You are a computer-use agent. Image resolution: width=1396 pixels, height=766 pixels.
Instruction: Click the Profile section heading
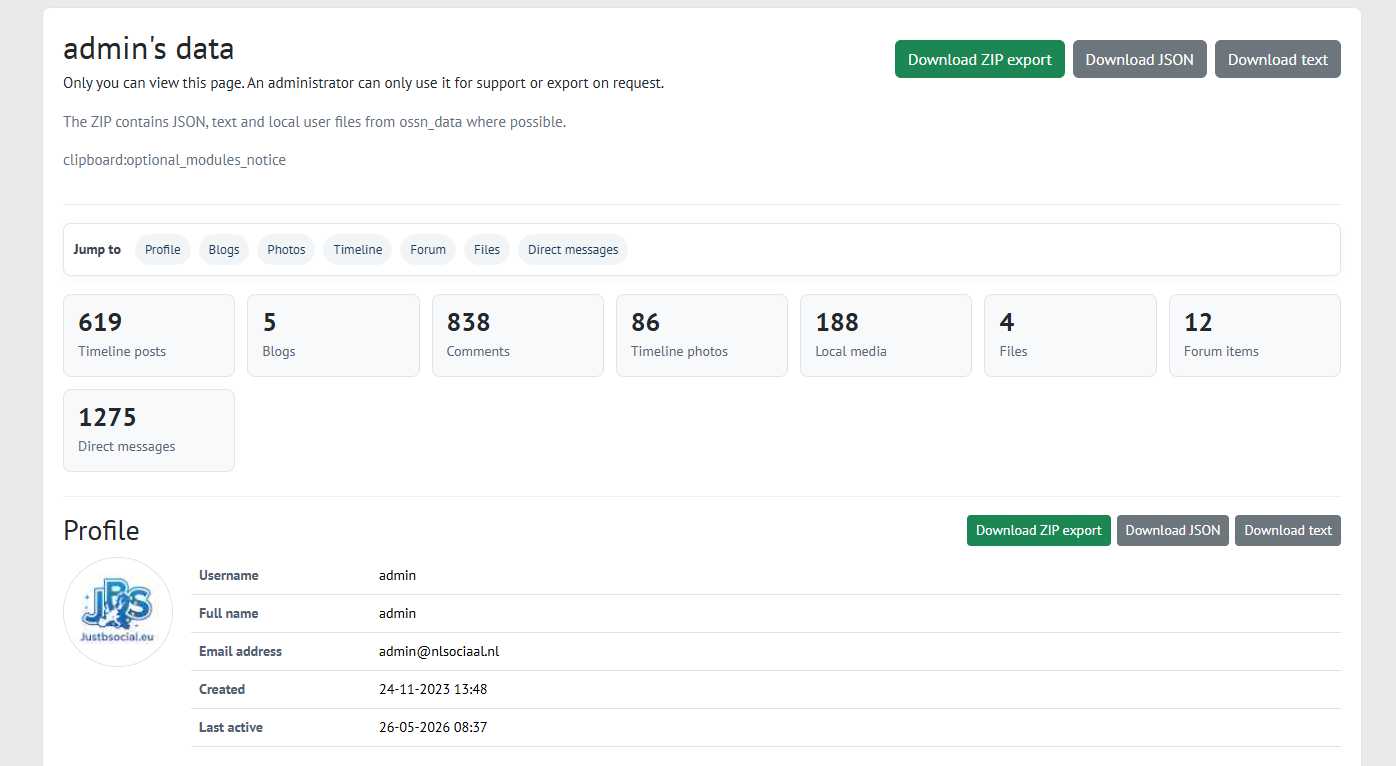[x=101, y=530]
